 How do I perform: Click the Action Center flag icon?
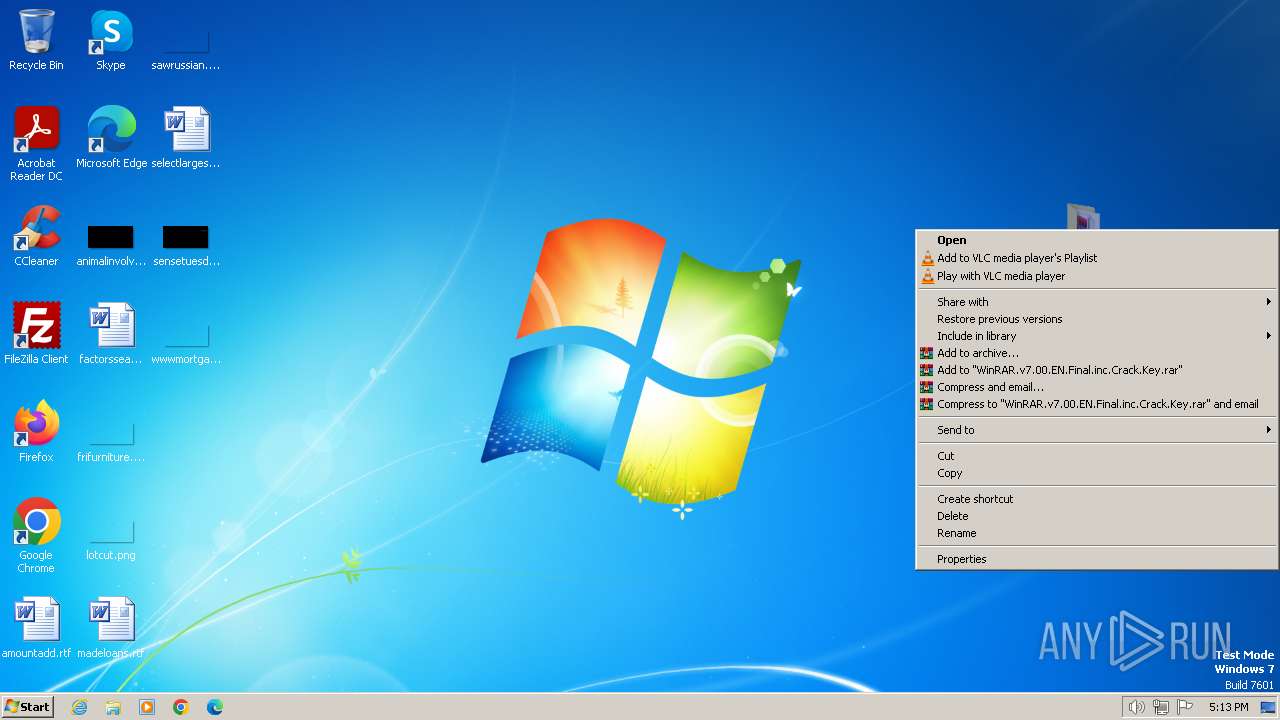(1185, 707)
